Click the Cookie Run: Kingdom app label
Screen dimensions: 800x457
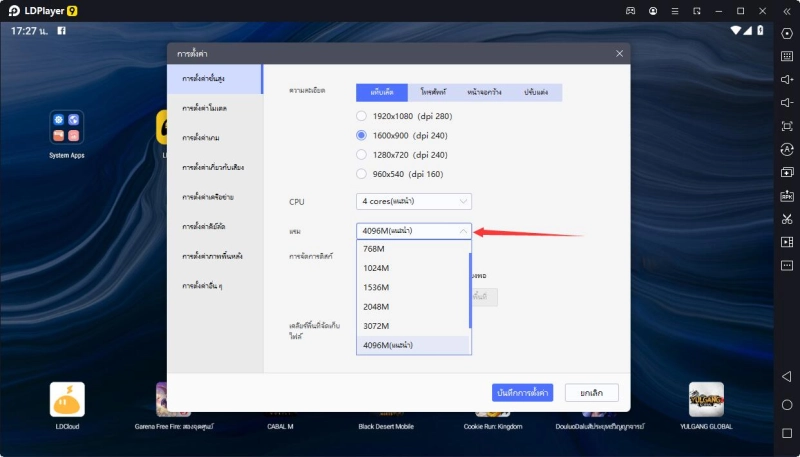[x=493, y=426]
